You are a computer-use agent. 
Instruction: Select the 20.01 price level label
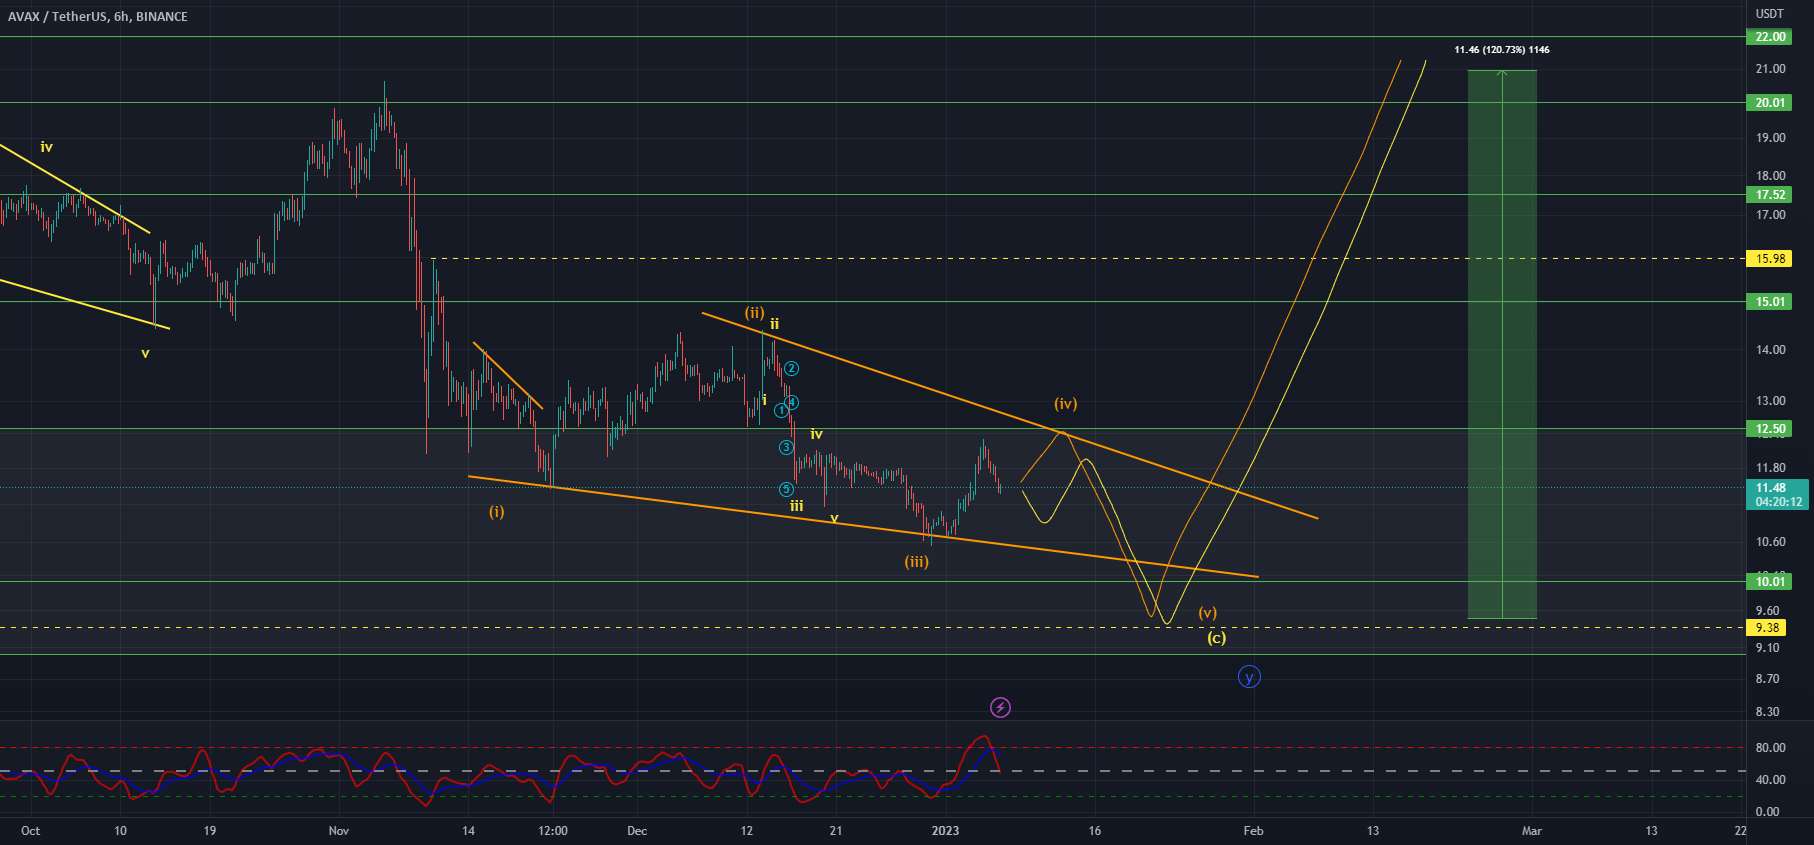(x=1770, y=103)
